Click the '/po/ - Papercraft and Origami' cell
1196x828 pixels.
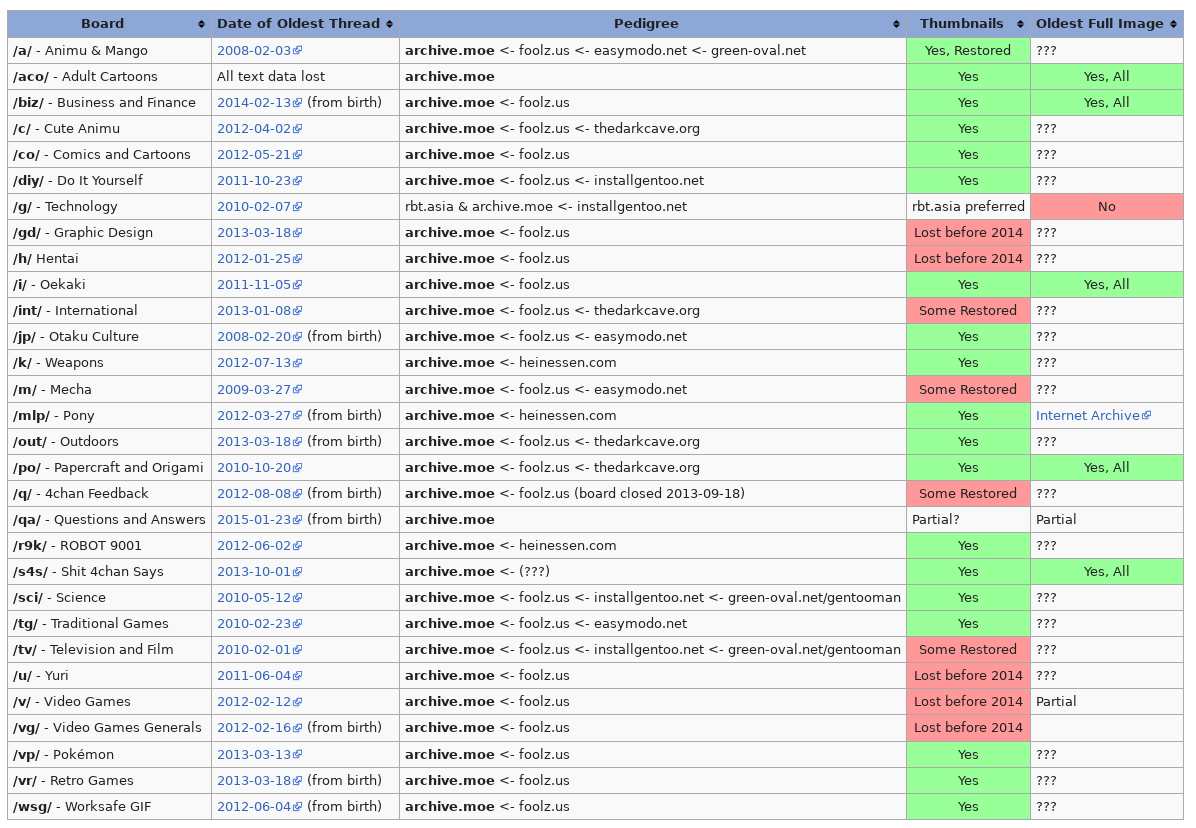109,467
